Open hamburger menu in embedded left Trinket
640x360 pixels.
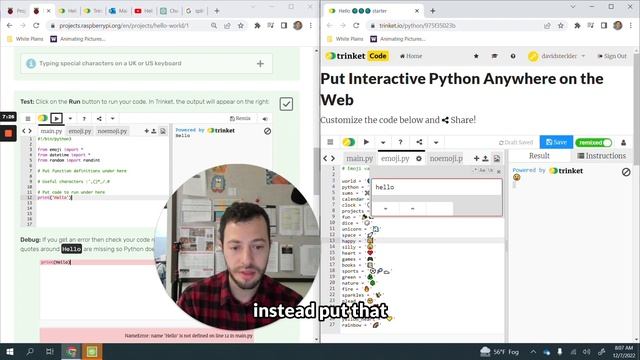click(x=28, y=118)
